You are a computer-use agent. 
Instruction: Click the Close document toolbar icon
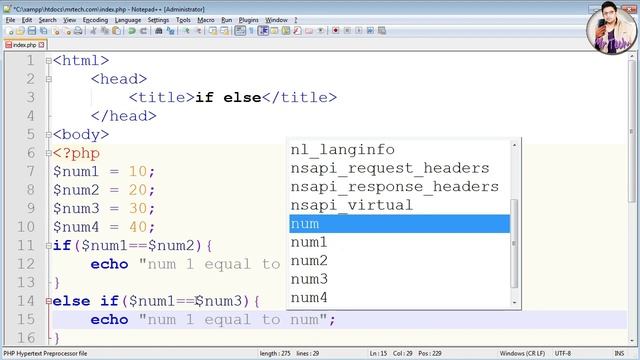tap(56, 31)
